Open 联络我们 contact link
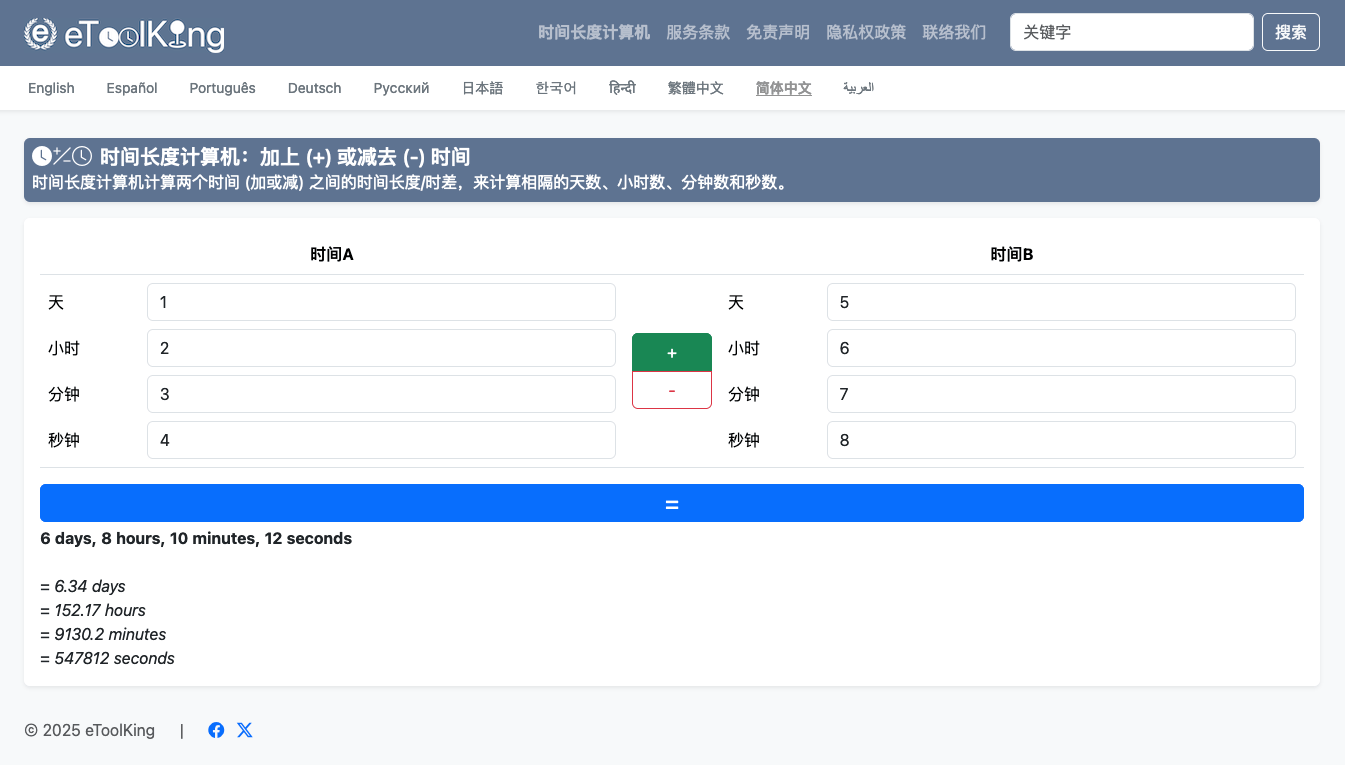This screenshot has height=765, width=1345. [953, 32]
